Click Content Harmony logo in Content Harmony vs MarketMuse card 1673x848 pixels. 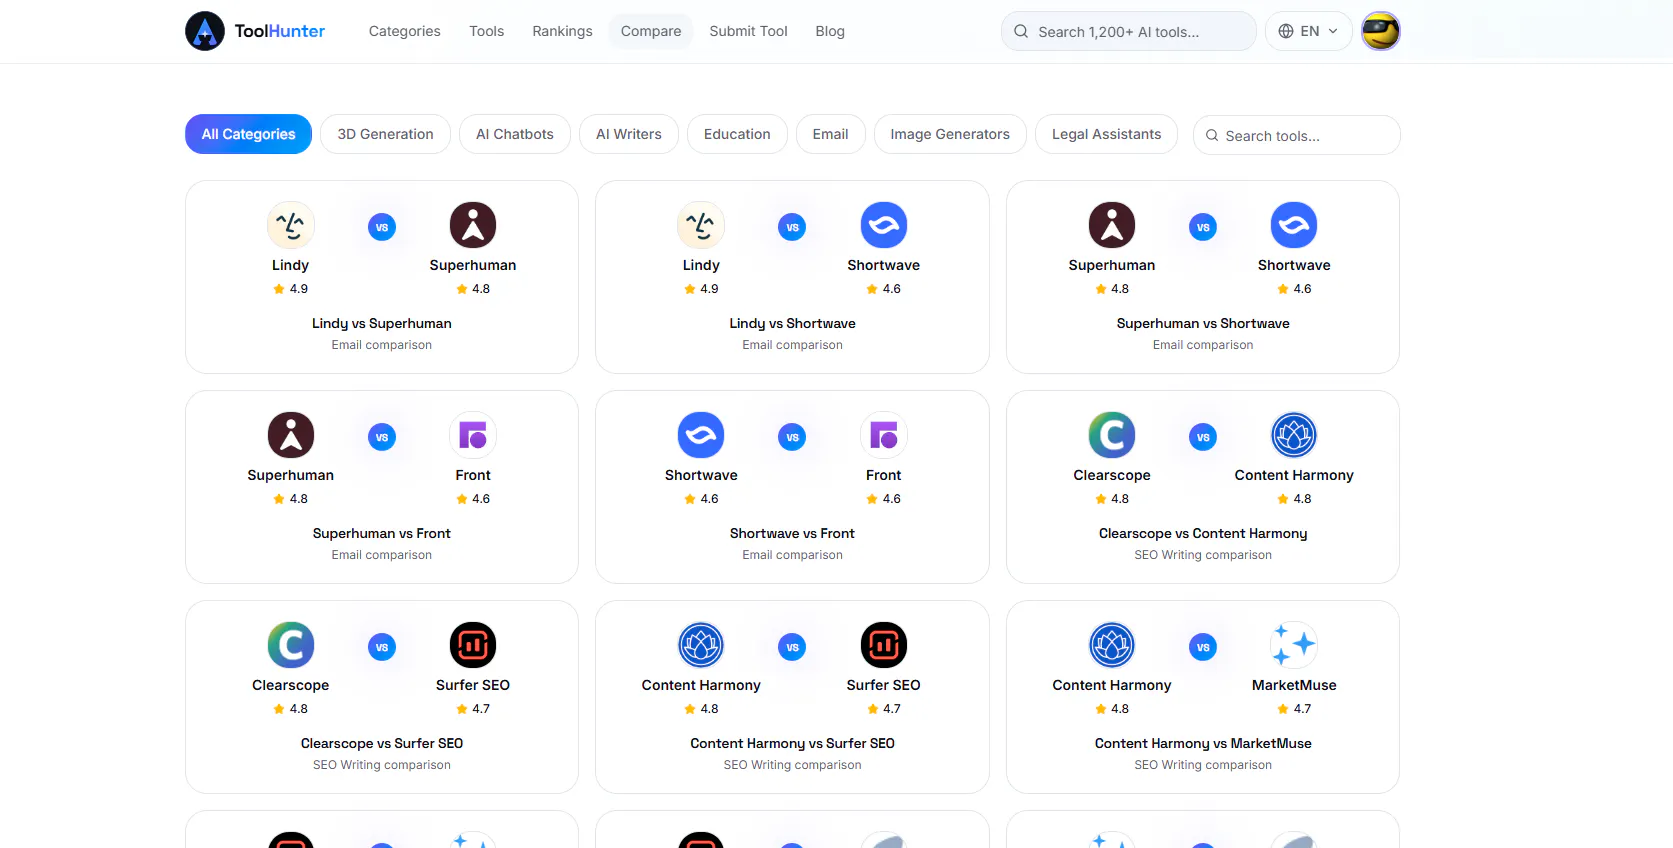(1112, 645)
